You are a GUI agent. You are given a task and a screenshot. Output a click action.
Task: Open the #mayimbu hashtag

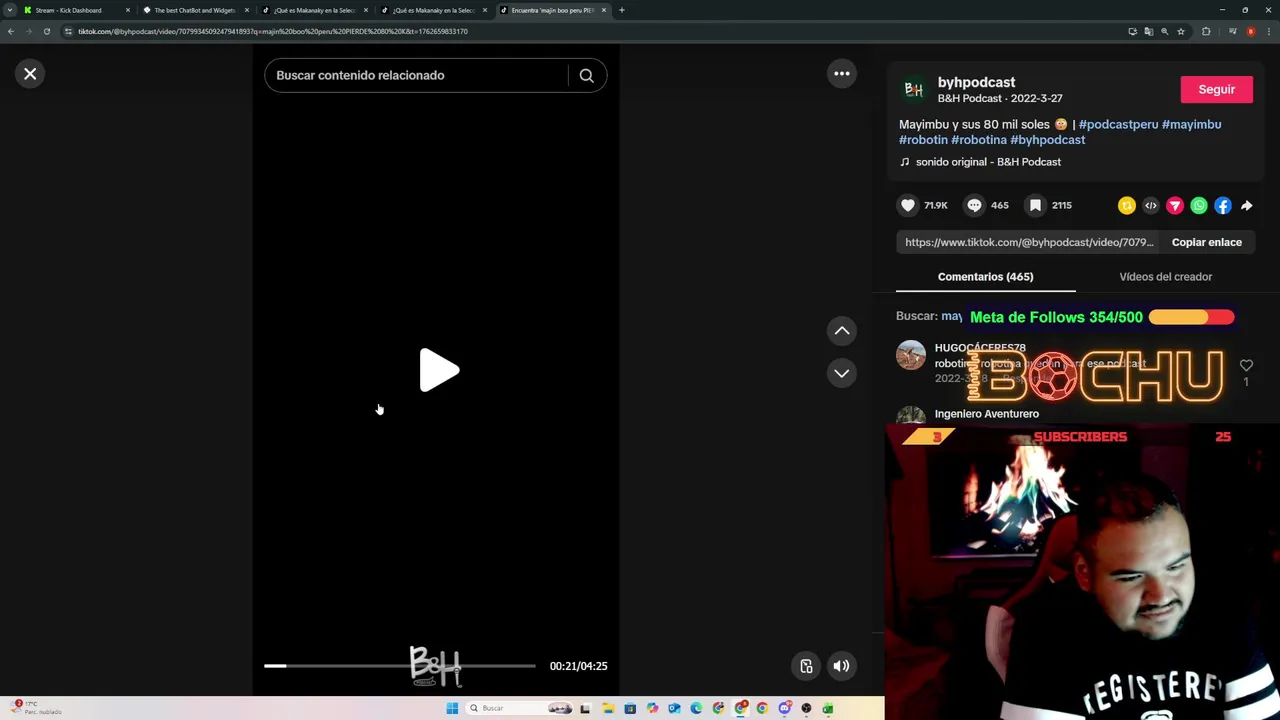tap(1191, 124)
